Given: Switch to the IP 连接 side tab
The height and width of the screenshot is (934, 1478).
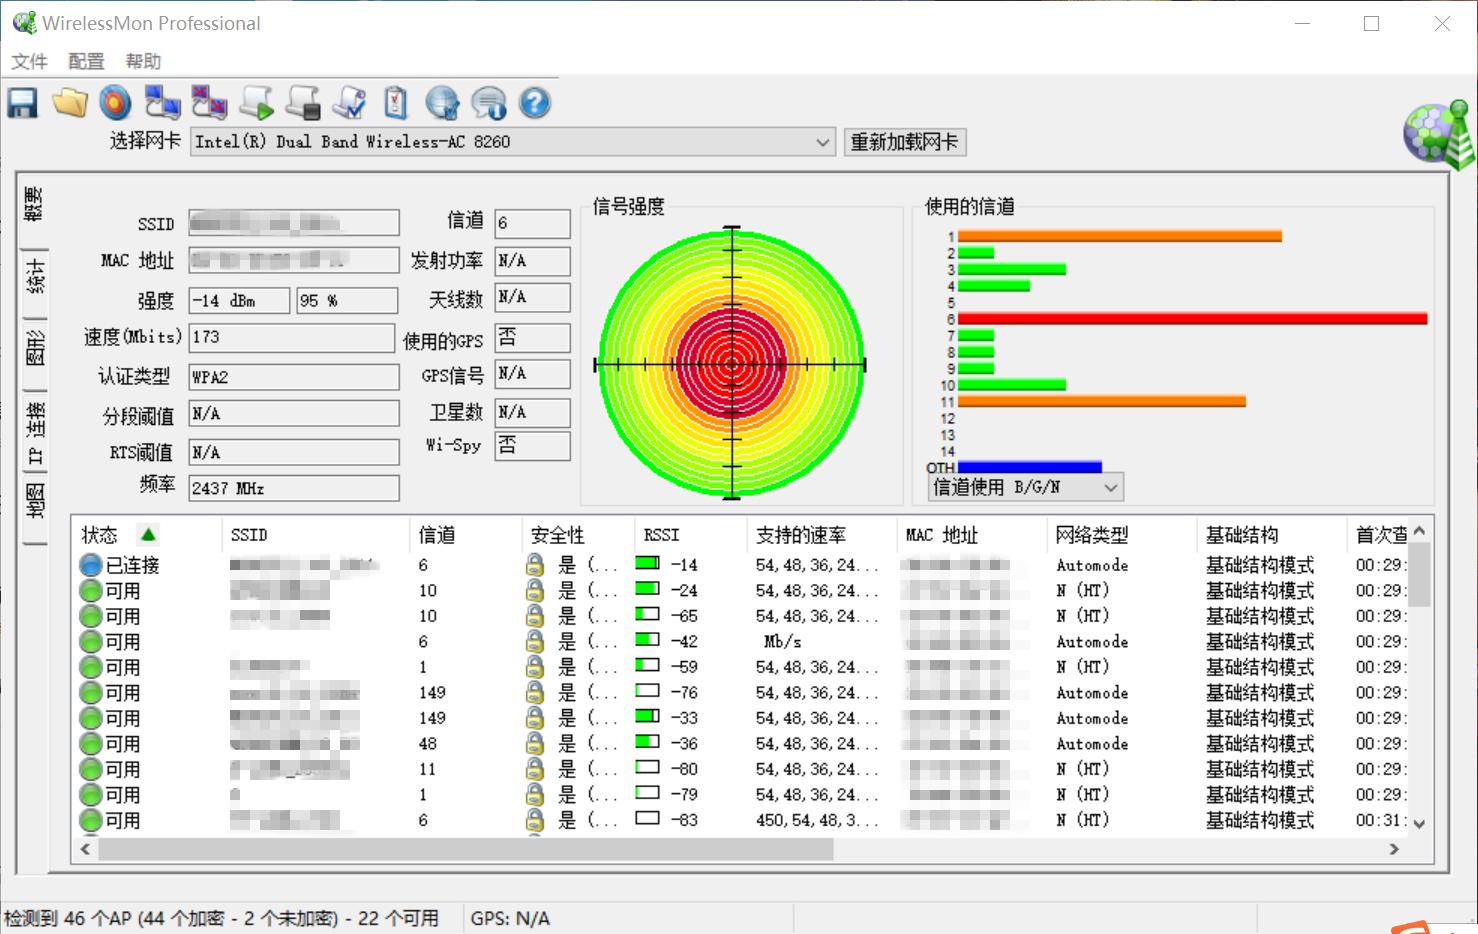Looking at the screenshot, I should pyautogui.click(x=35, y=433).
